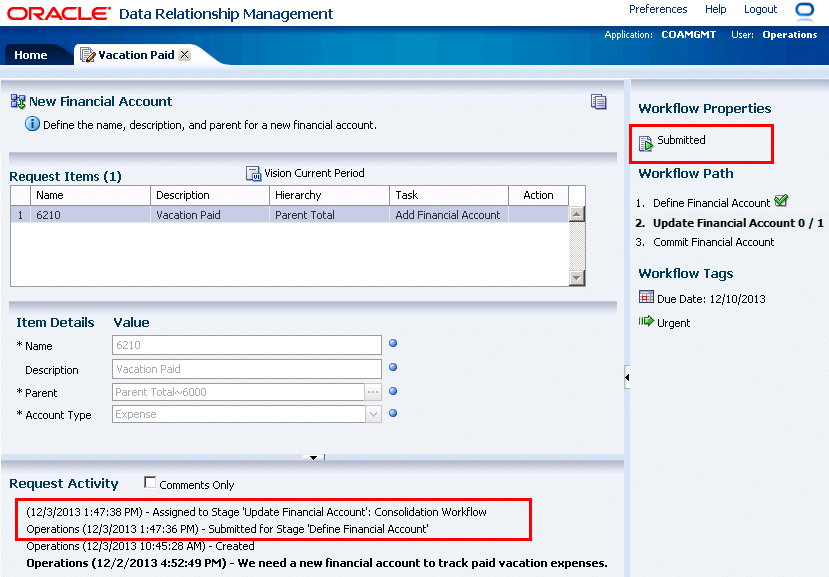Click the Vision Current Period version icon
Image resolution: width=829 pixels, height=577 pixels.
click(x=253, y=173)
